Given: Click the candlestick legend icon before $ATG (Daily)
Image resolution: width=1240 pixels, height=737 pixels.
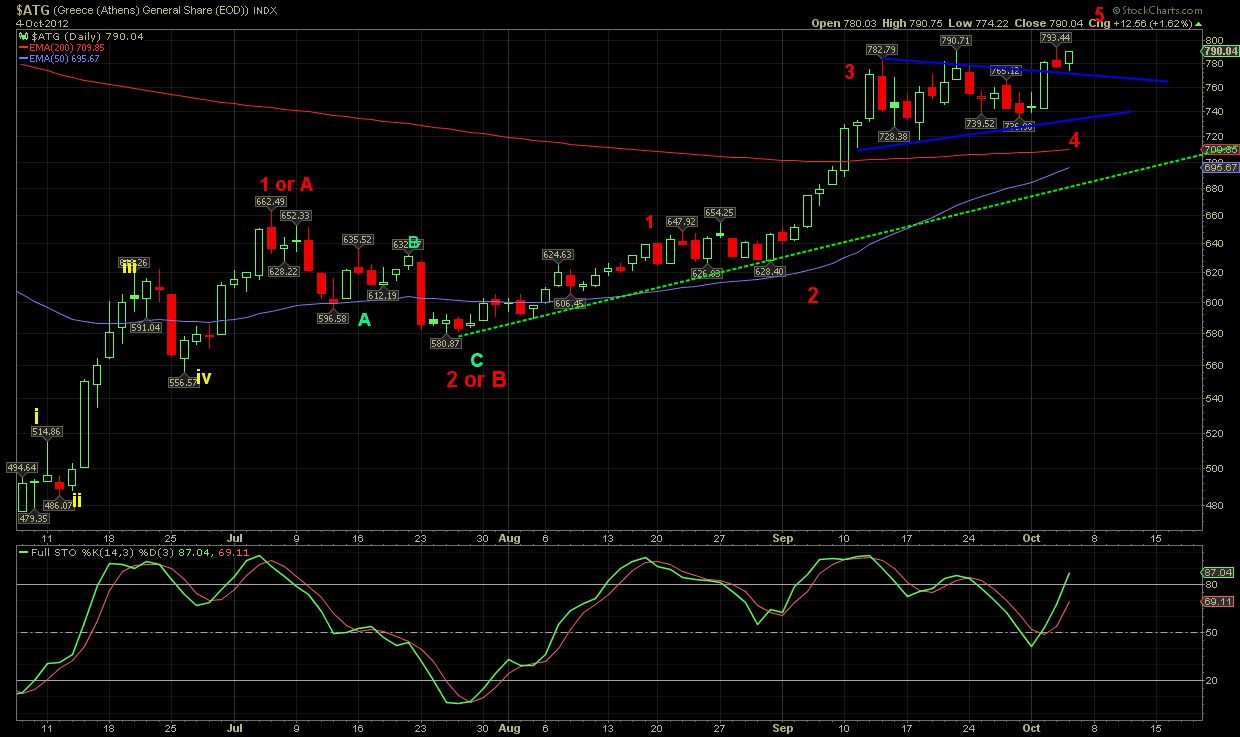Looking at the screenshot, I should [22, 35].
